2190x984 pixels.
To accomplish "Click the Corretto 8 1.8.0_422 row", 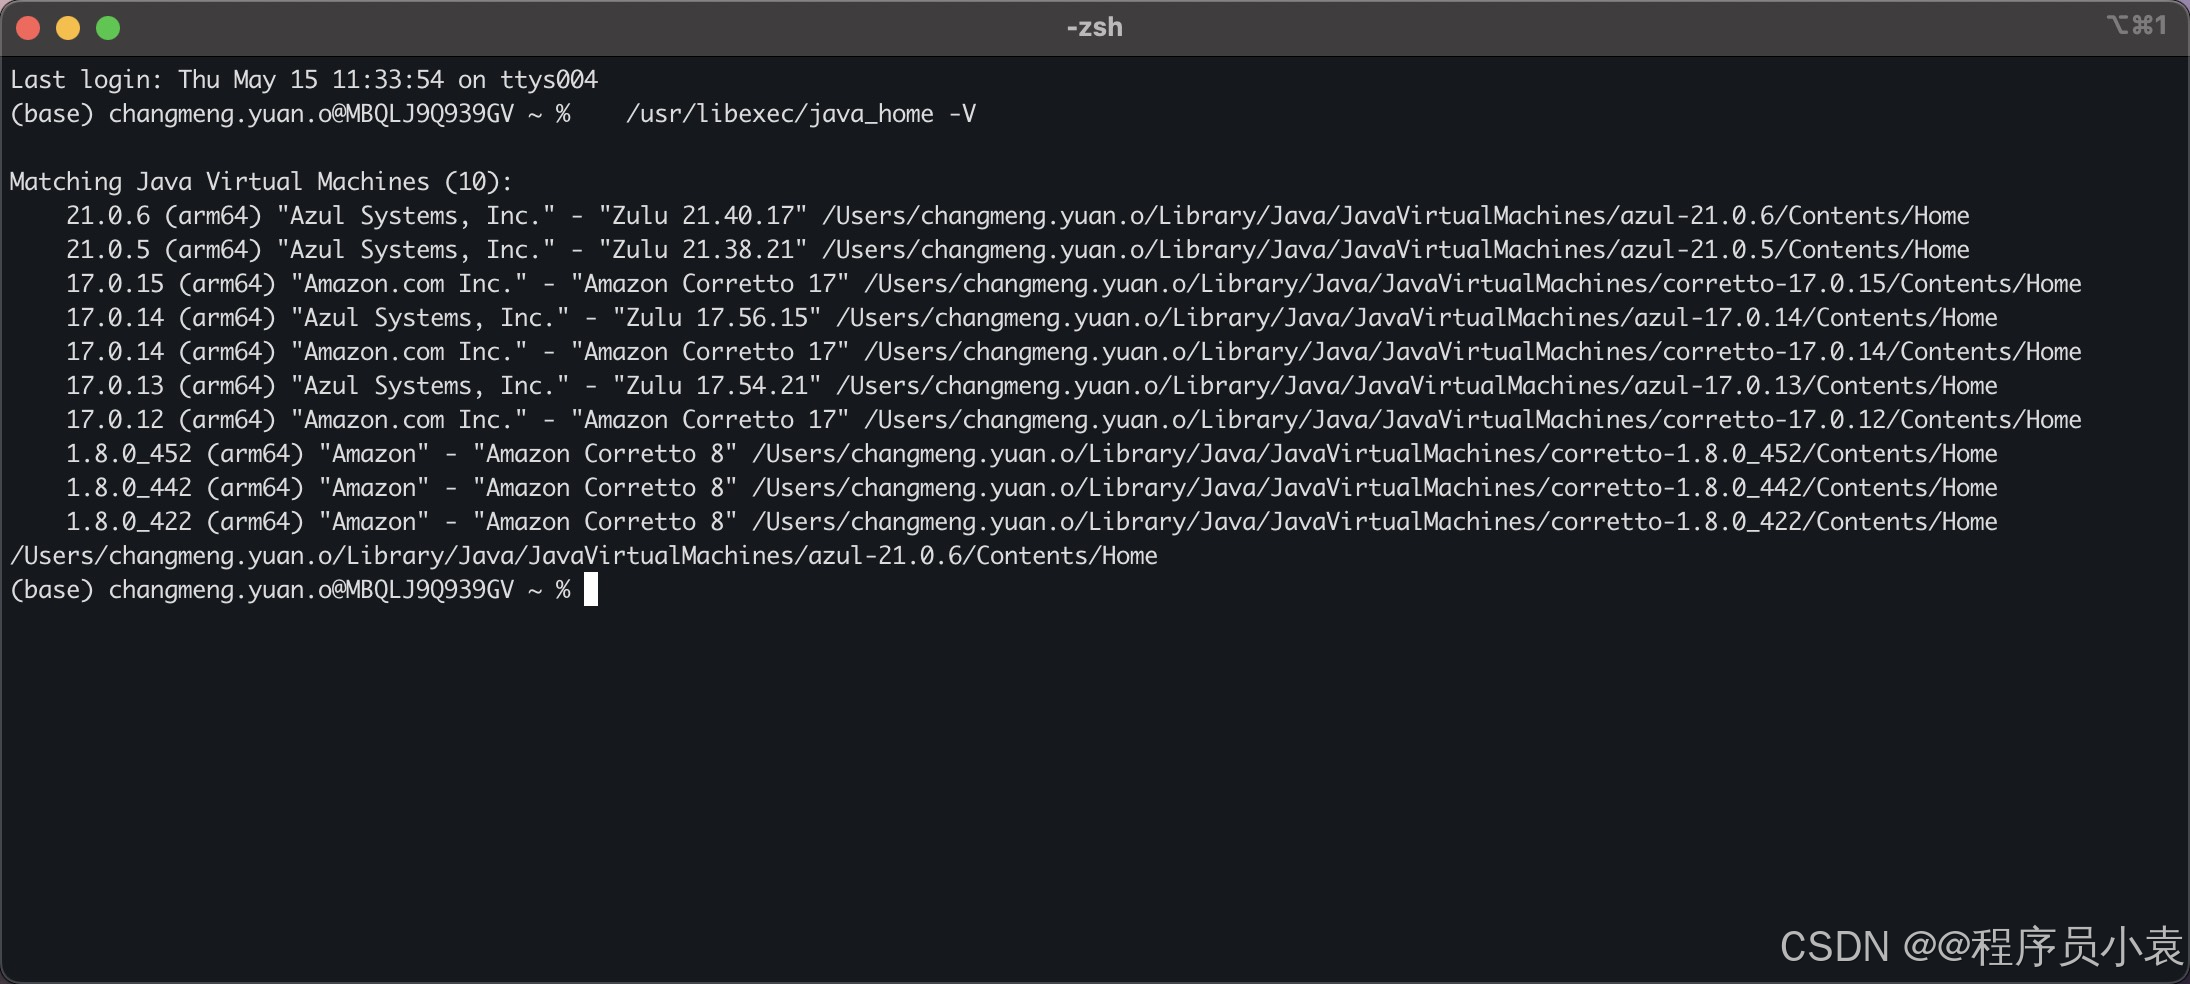I will click(x=1032, y=522).
